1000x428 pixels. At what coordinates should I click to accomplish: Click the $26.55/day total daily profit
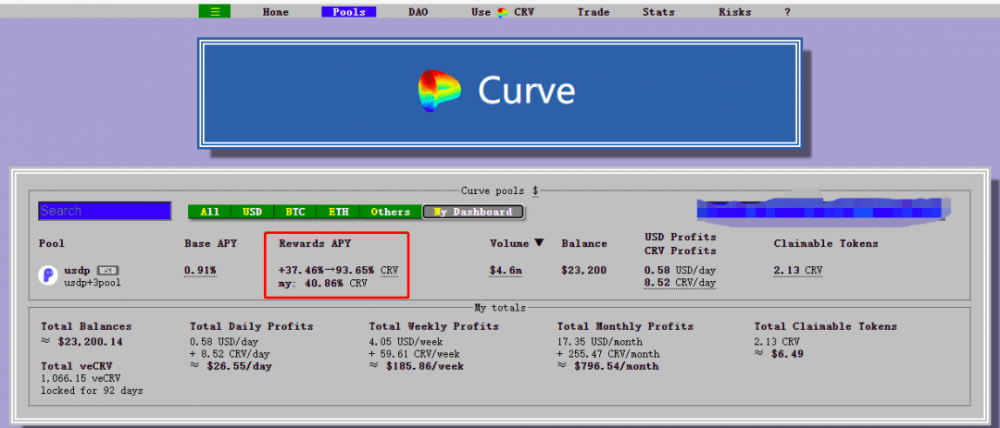[239, 367]
